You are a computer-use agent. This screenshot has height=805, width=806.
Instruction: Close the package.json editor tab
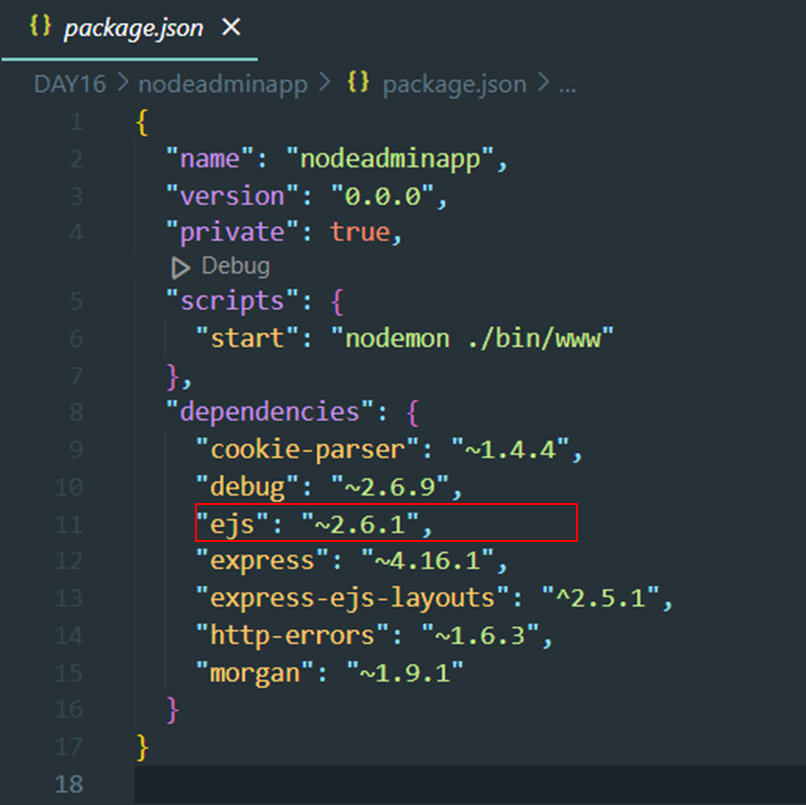231,27
